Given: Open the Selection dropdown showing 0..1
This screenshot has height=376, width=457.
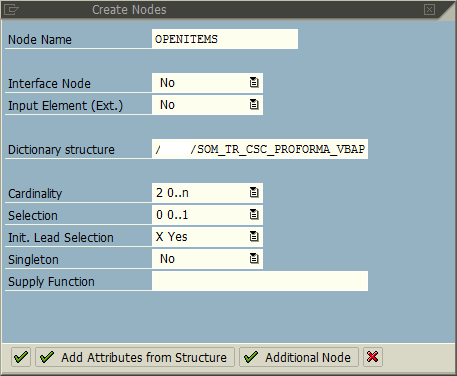Looking at the screenshot, I should click(x=254, y=214).
